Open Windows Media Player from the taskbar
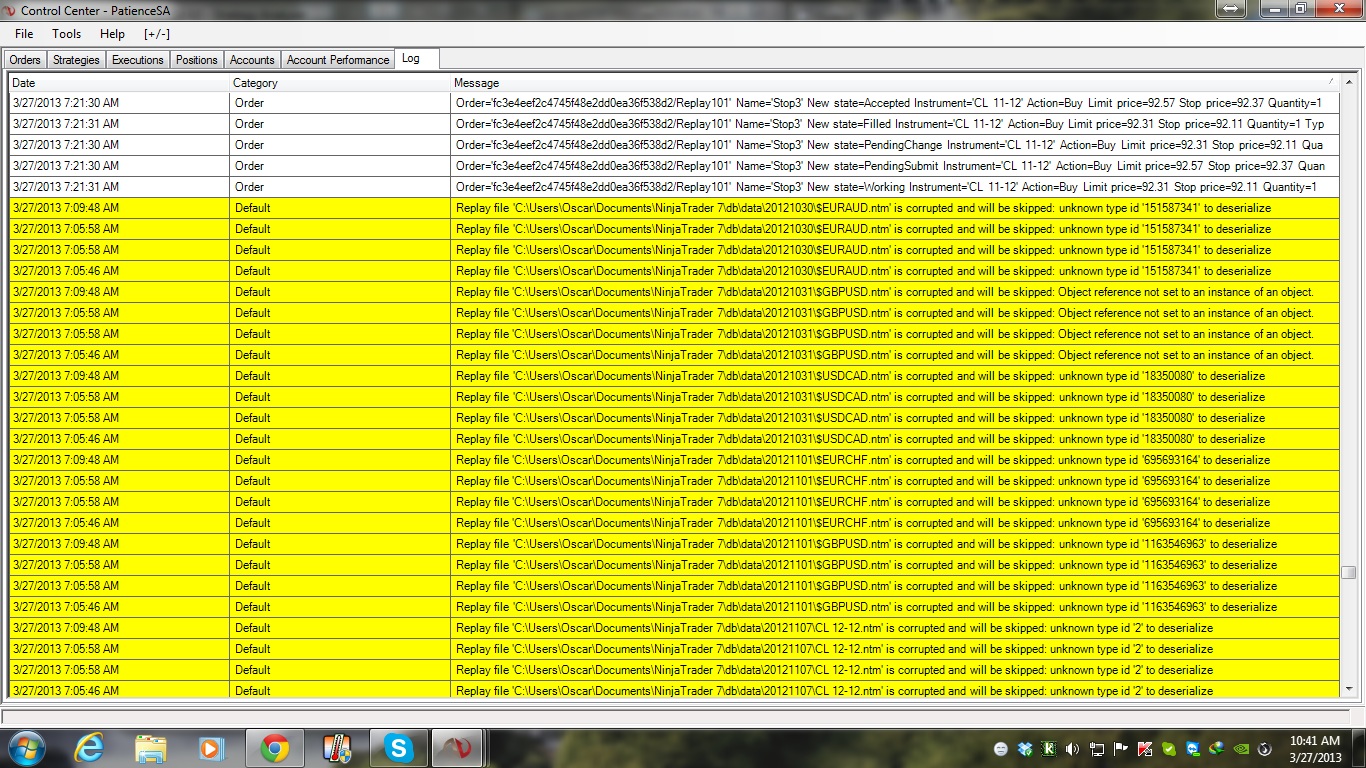1366x768 pixels. click(211, 748)
